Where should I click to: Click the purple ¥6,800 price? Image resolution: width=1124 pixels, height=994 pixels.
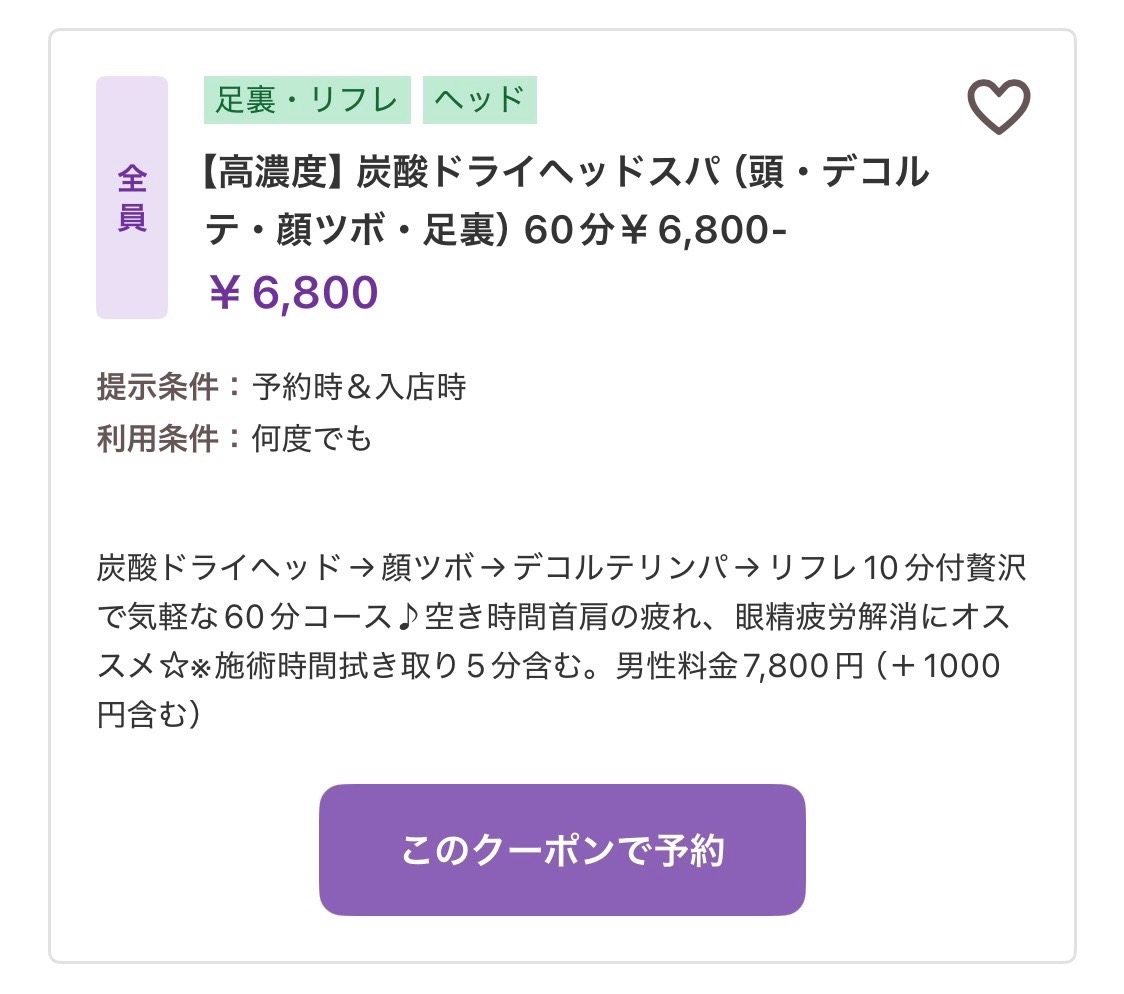click(x=292, y=292)
